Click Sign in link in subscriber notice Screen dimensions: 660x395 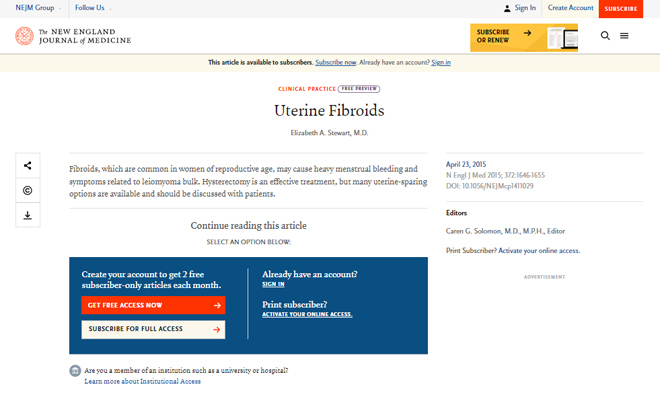click(441, 62)
